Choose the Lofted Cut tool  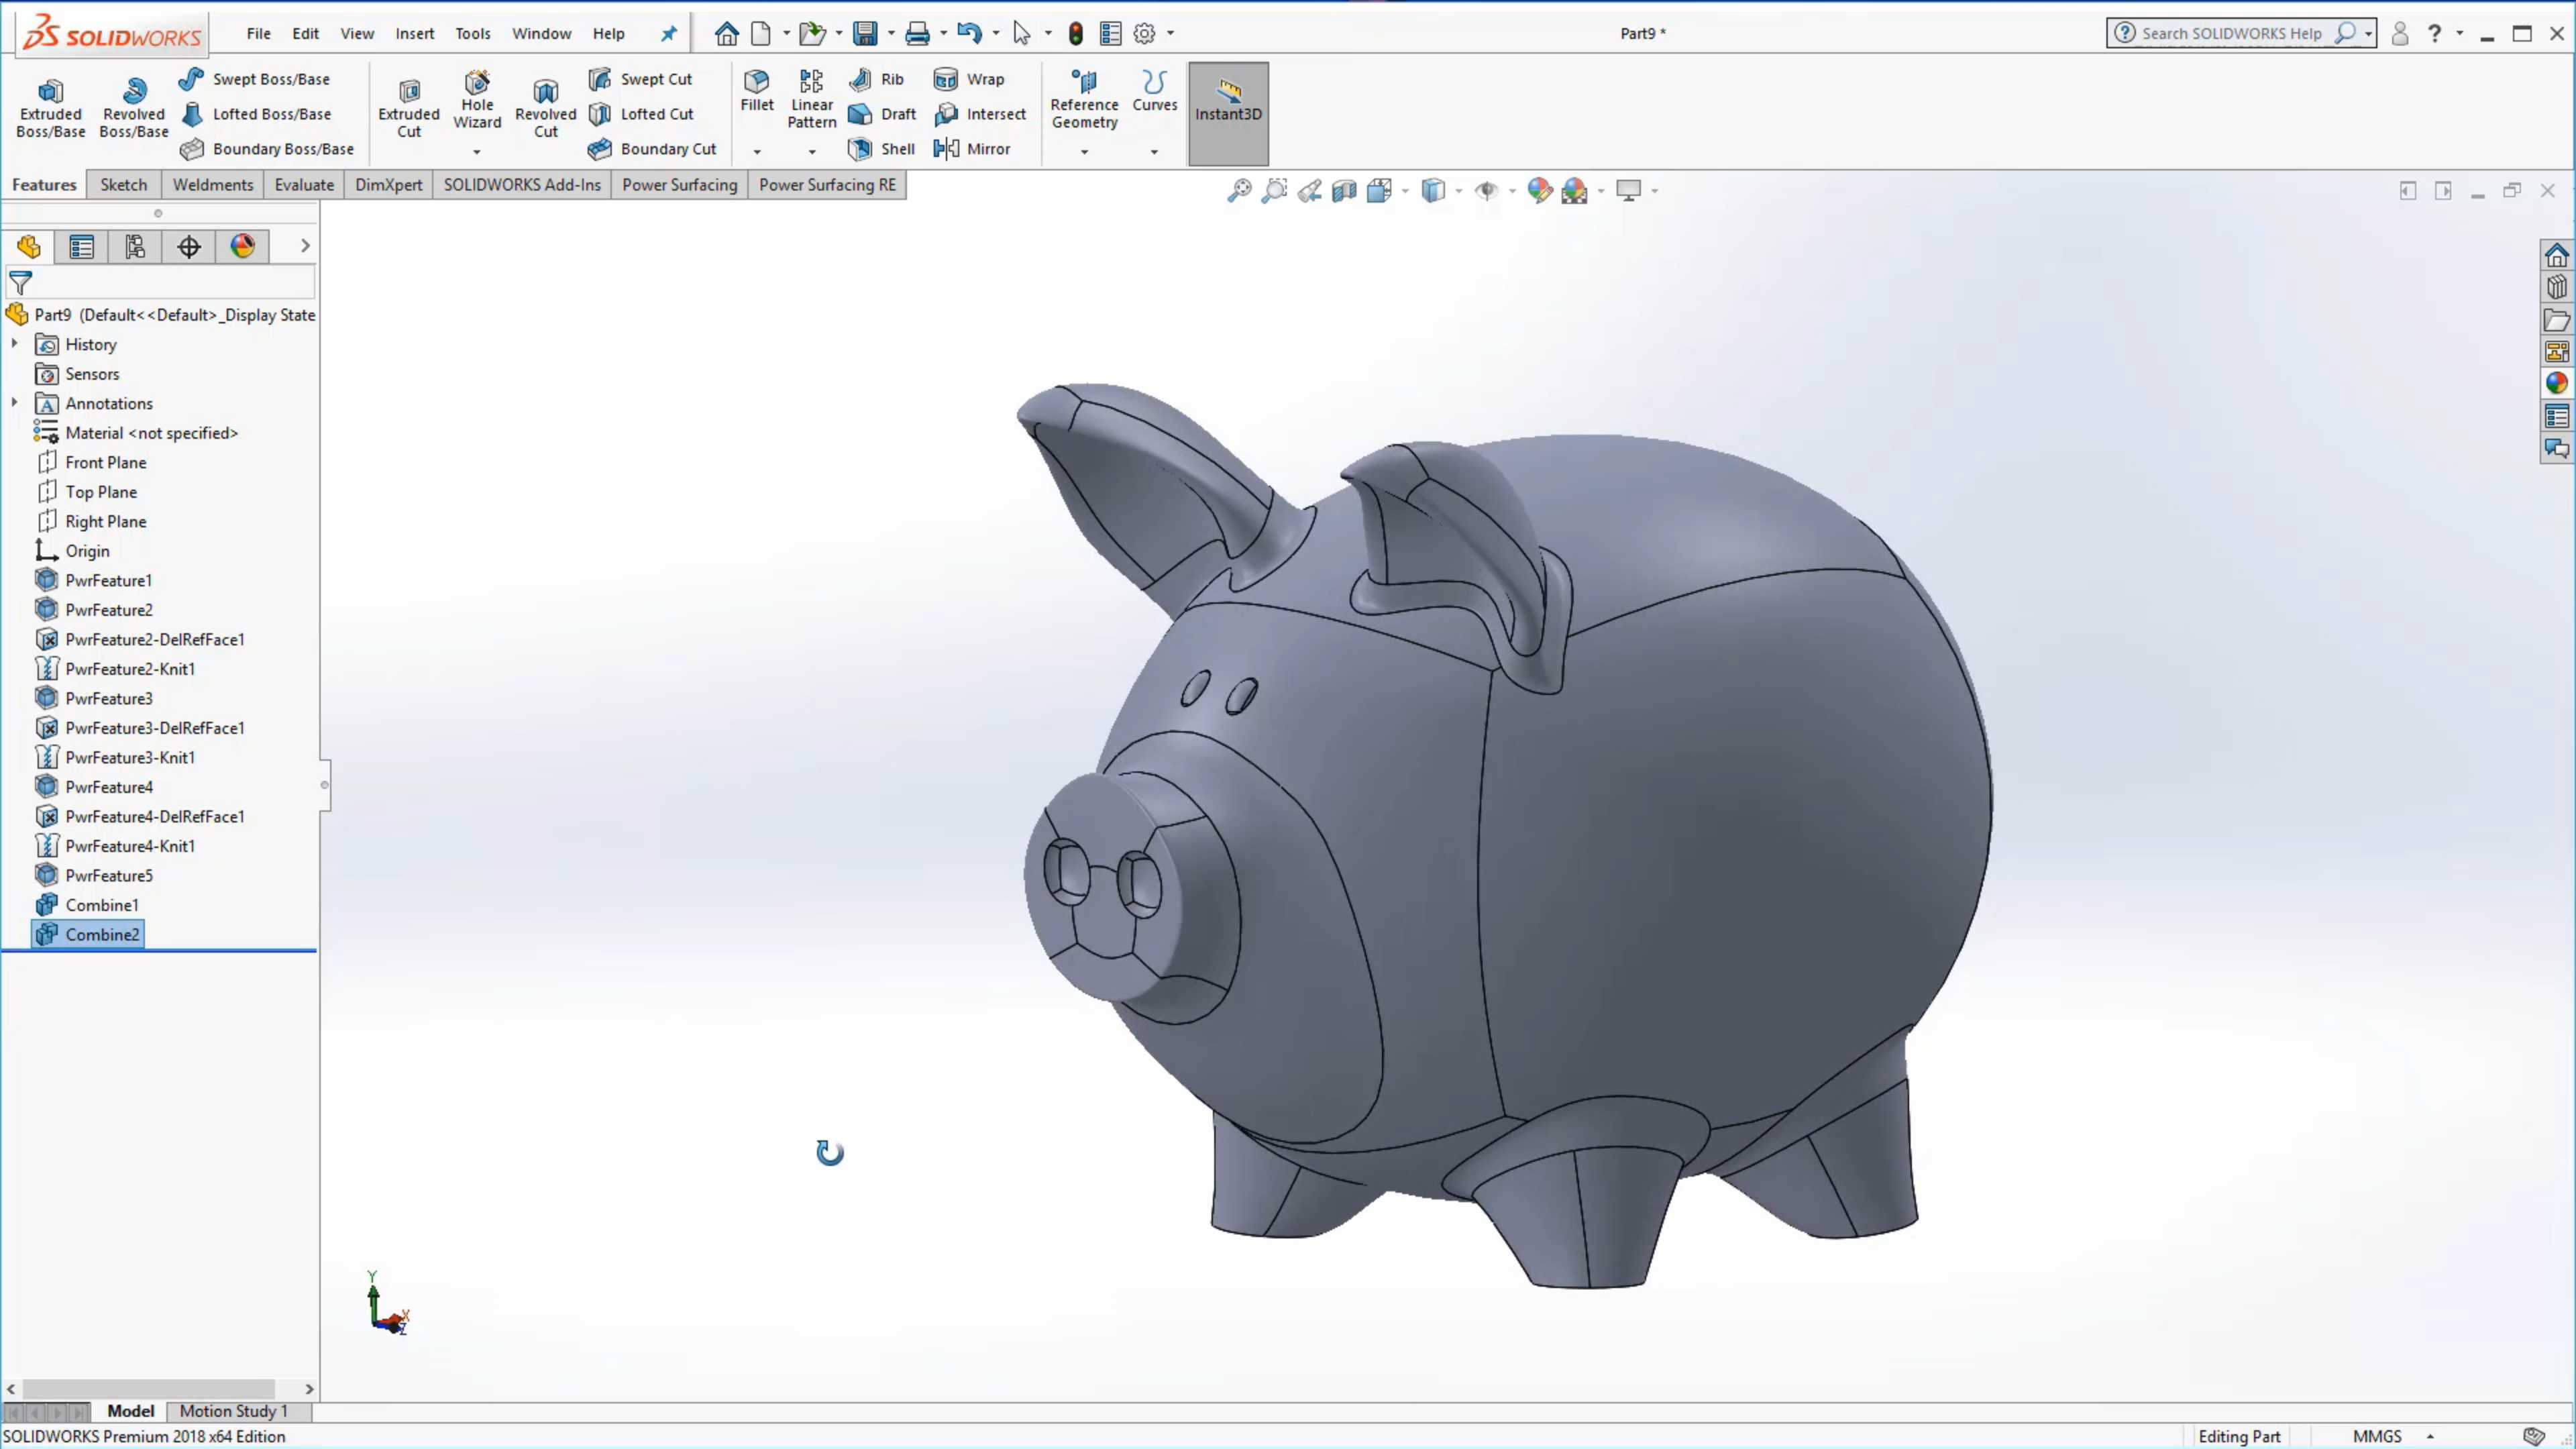pyautogui.click(x=641, y=114)
